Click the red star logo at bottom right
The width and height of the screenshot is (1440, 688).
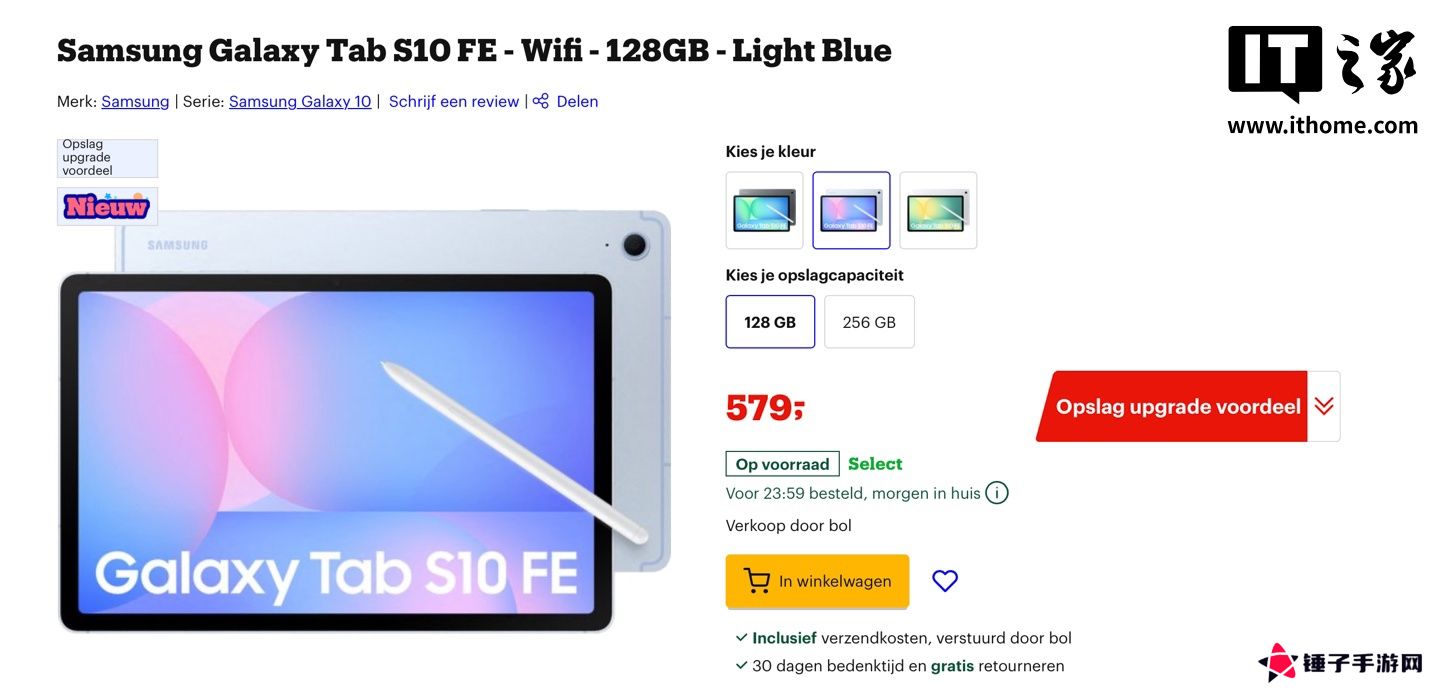click(x=1278, y=662)
